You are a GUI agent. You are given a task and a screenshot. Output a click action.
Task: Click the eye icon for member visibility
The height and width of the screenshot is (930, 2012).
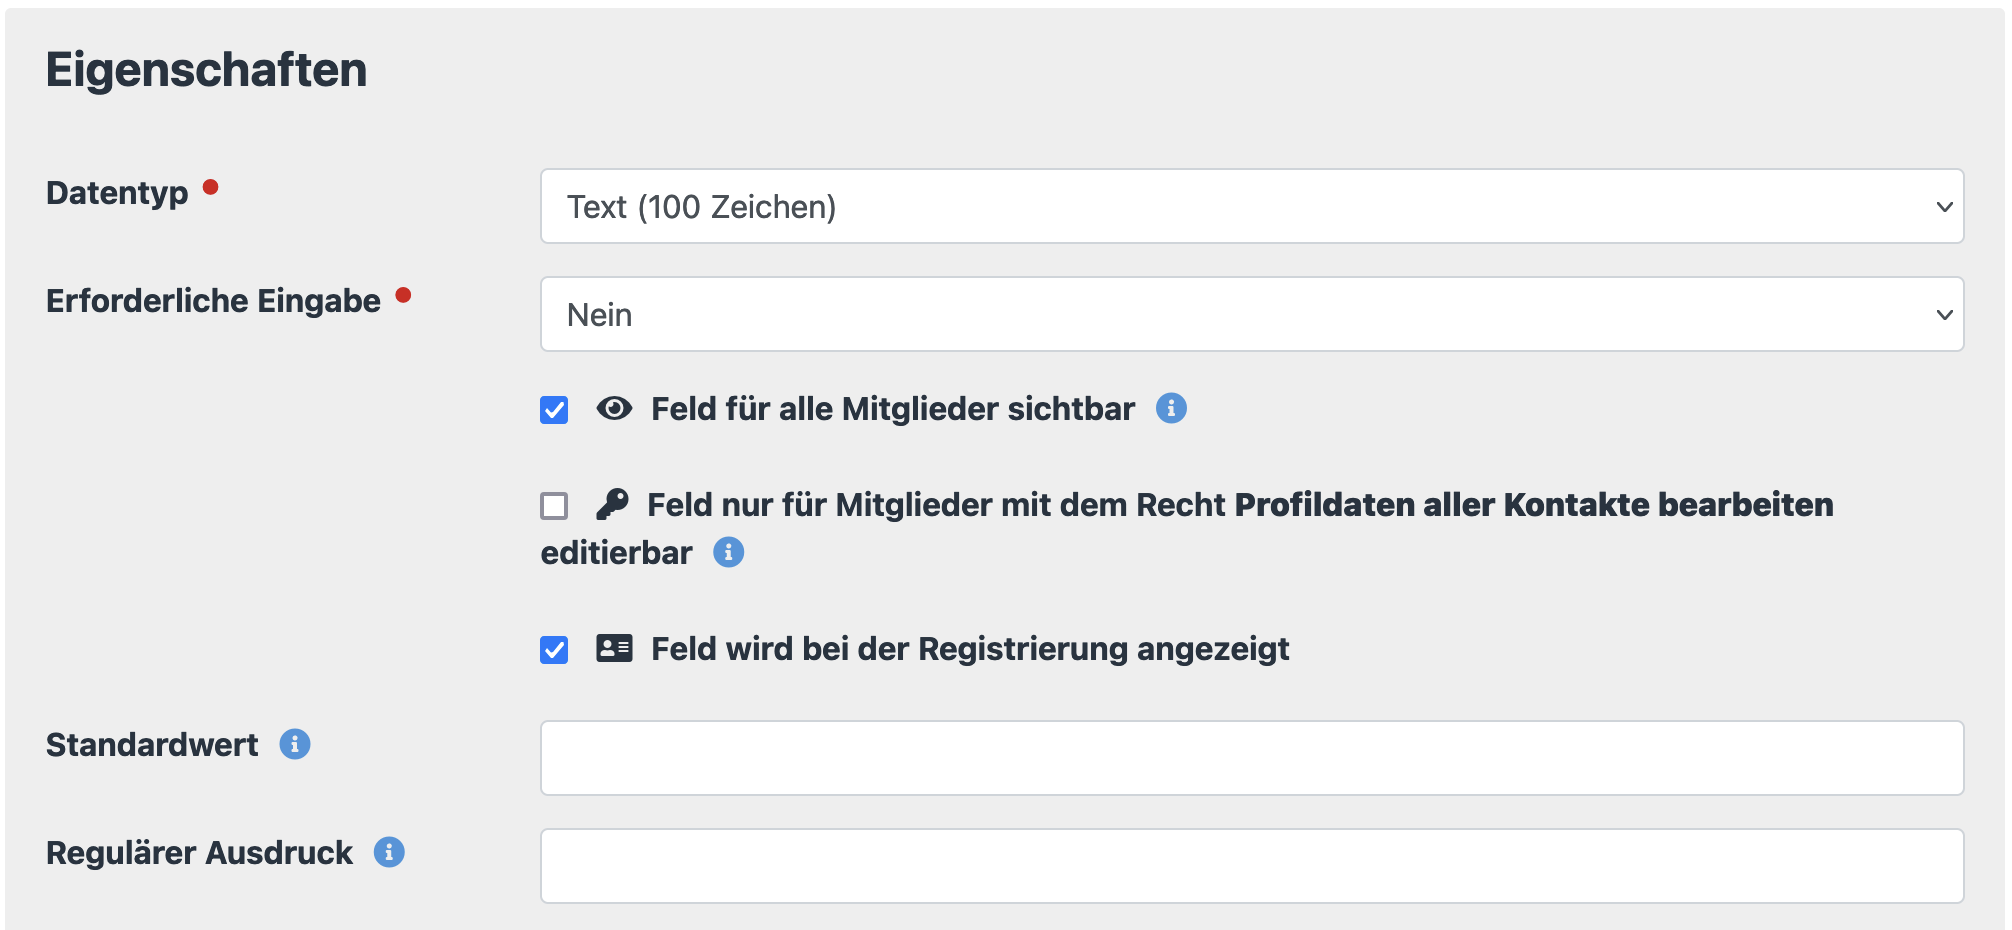click(x=614, y=409)
